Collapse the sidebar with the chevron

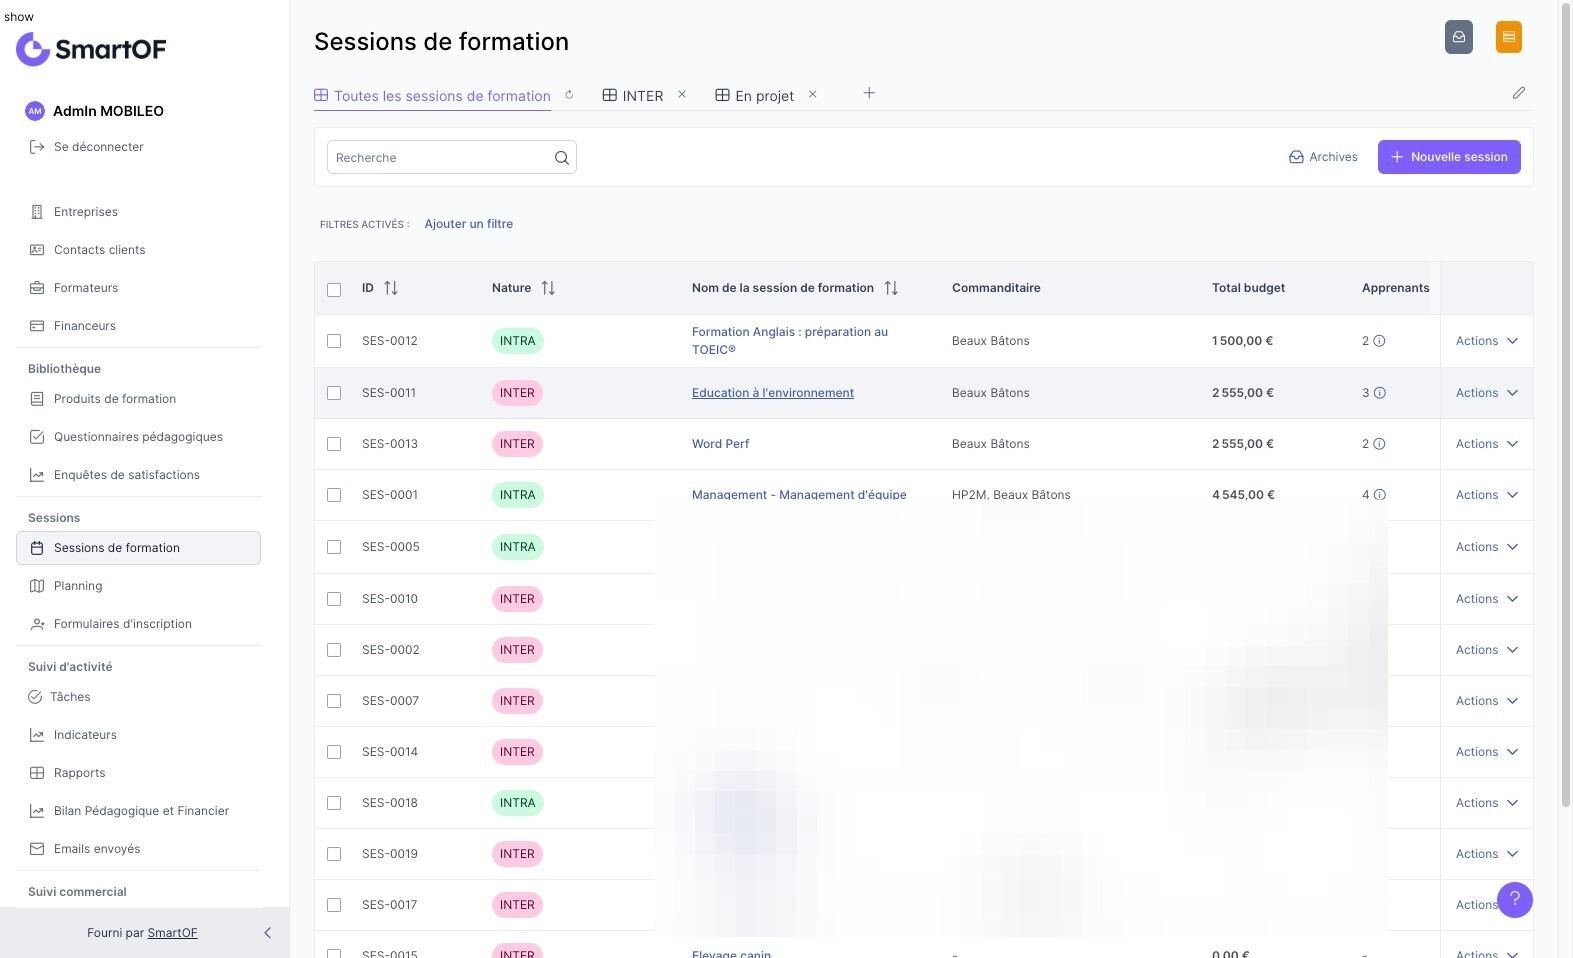pyautogui.click(x=267, y=933)
